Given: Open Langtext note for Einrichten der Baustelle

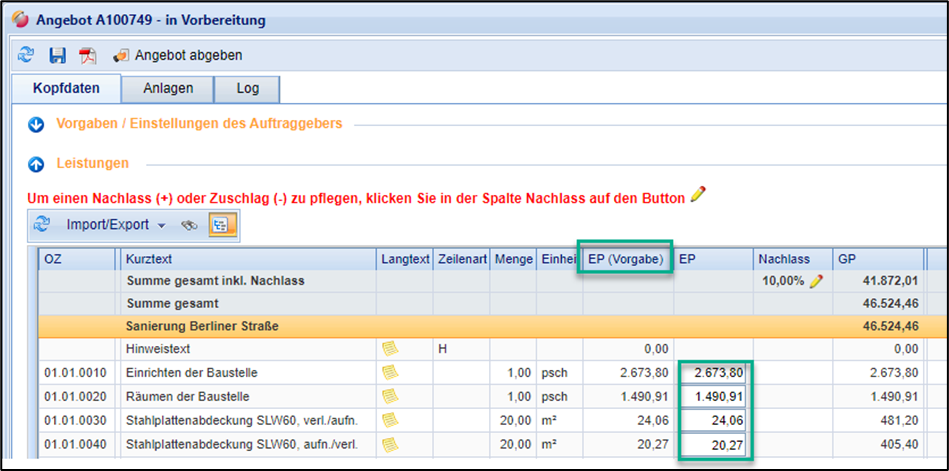Looking at the screenshot, I should pos(390,373).
